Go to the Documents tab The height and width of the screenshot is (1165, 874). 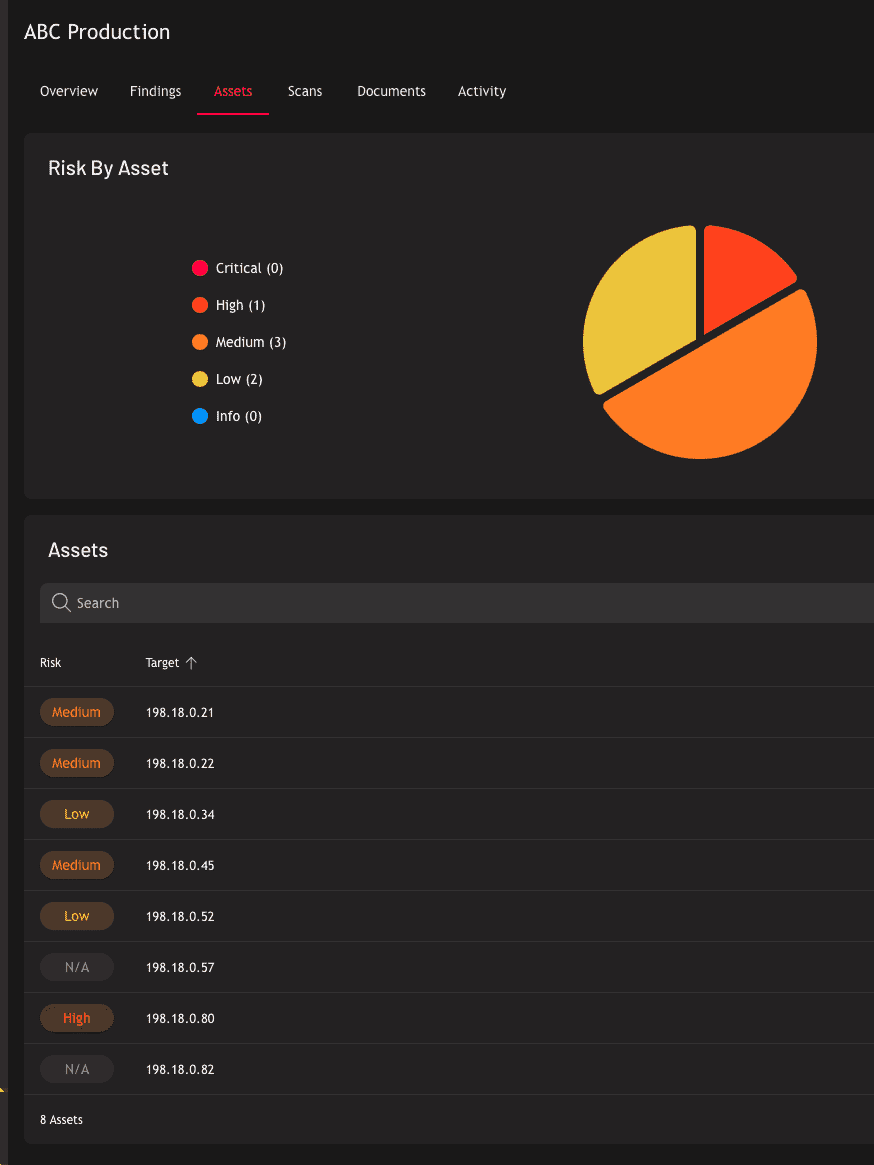click(x=391, y=91)
